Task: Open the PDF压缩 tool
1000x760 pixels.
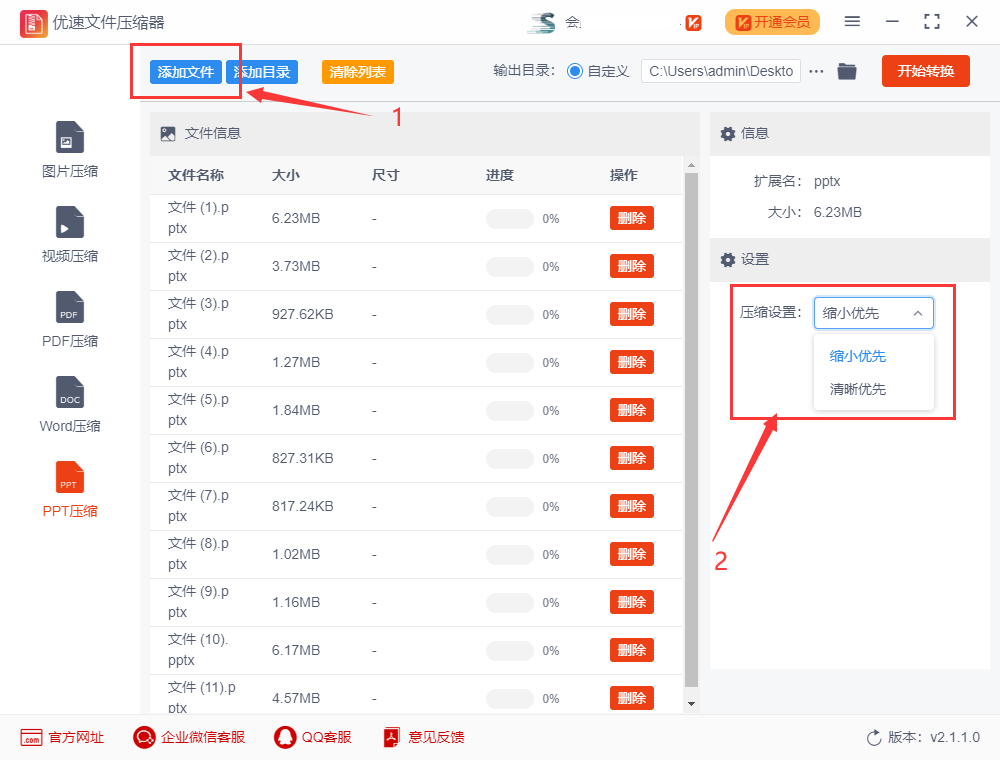Action: [70, 319]
